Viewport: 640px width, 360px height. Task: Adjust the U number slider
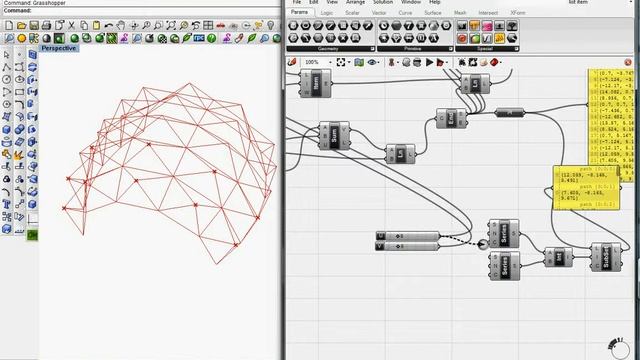pos(407,236)
